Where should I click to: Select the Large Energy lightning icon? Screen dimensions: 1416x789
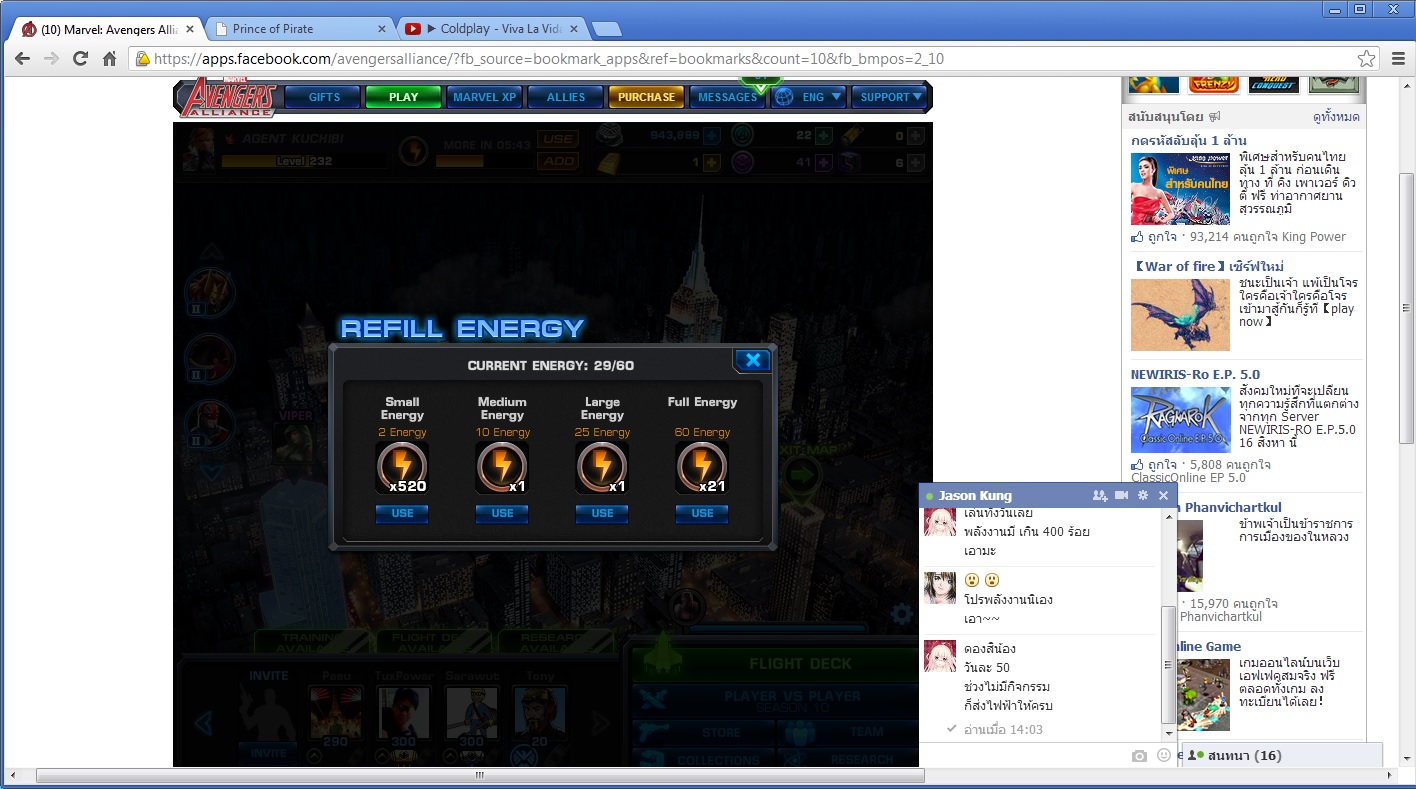pos(602,468)
